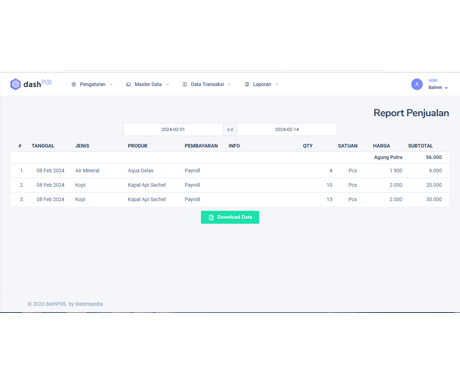Click the Download Data button
Screen dimensions: 460x380
click(x=230, y=217)
